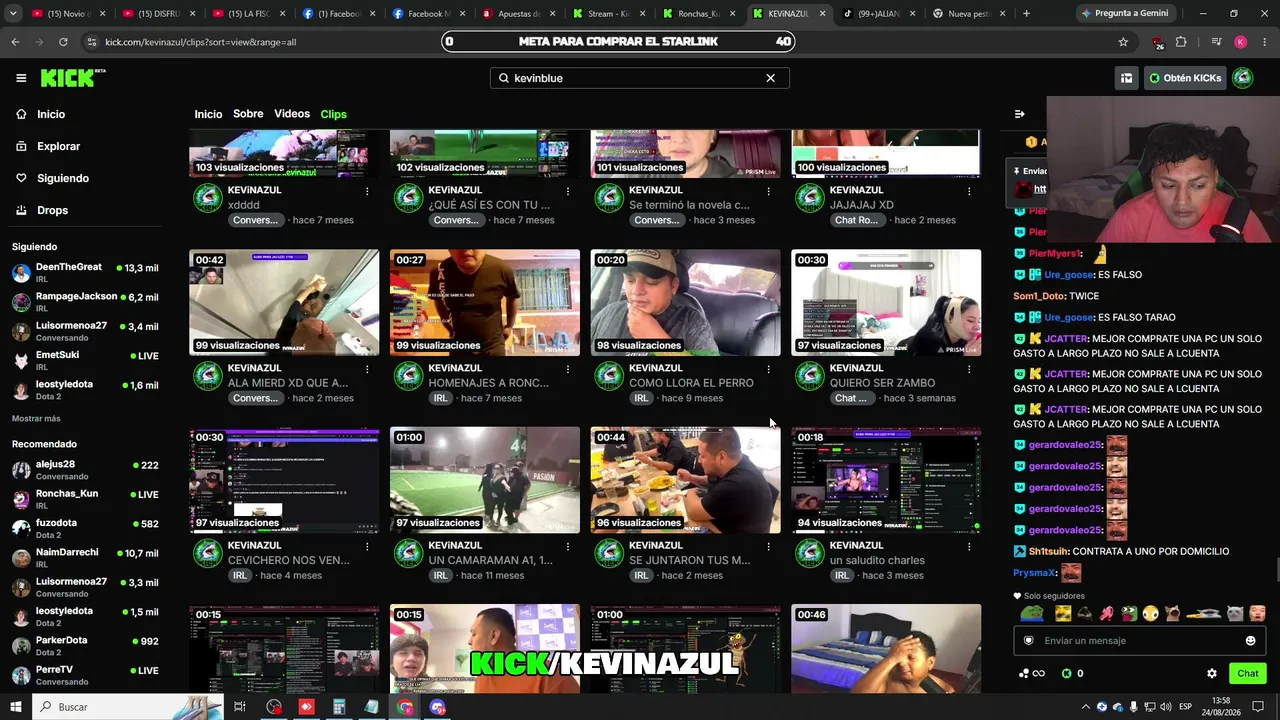
Task: Click the green KICKs balance icon
Action: (x=1066, y=673)
